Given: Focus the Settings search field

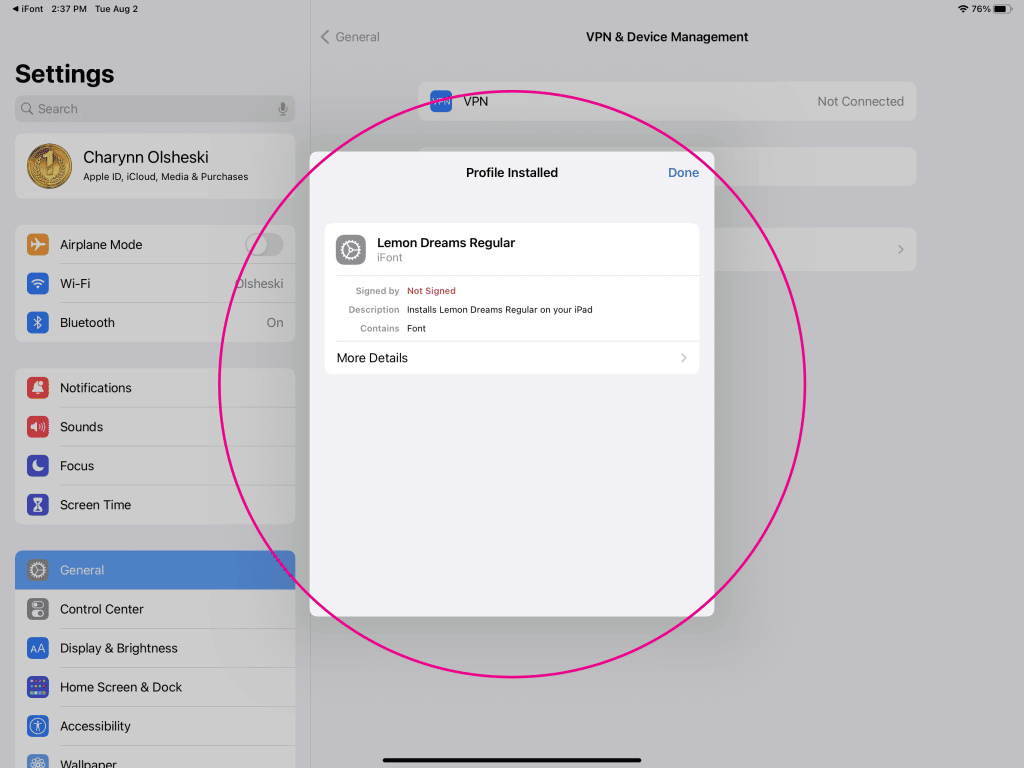Looking at the screenshot, I should [x=155, y=108].
